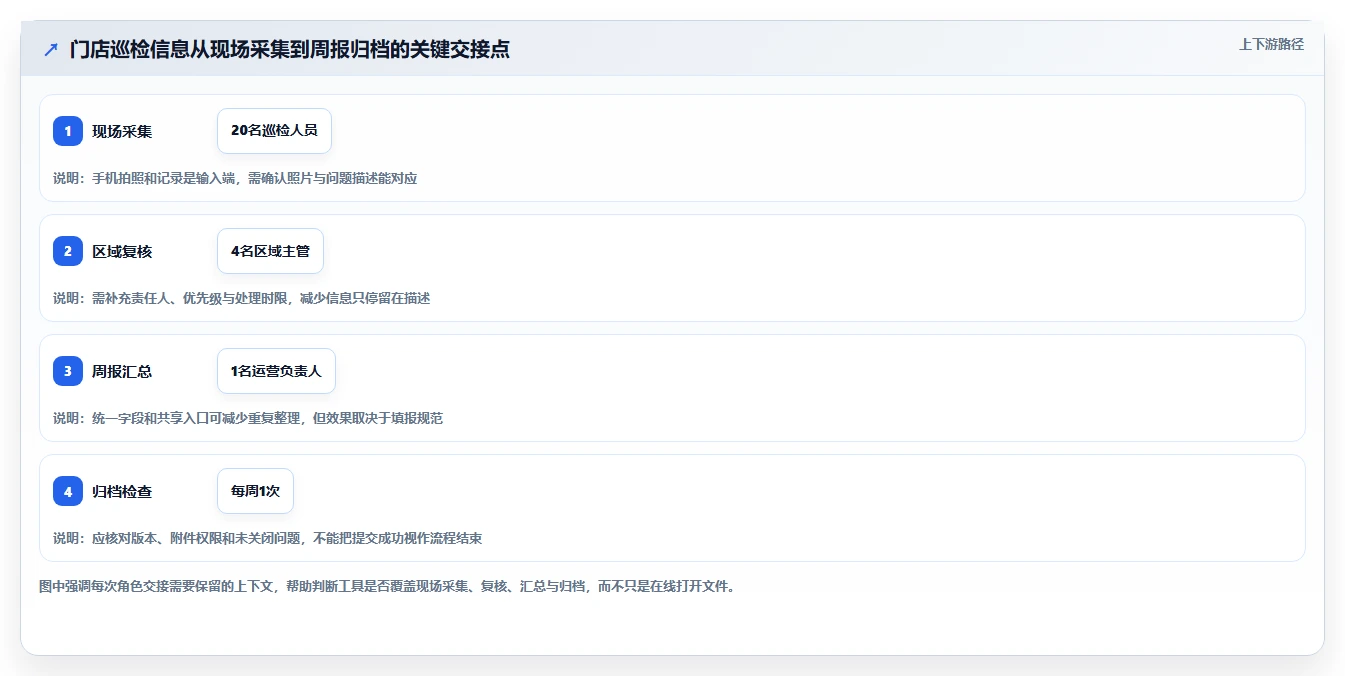Image resolution: width=1345 pixels, height=676 pixels.
Task: Click the note starting 说明：需补充责任人
Action: tap(241, 298)
